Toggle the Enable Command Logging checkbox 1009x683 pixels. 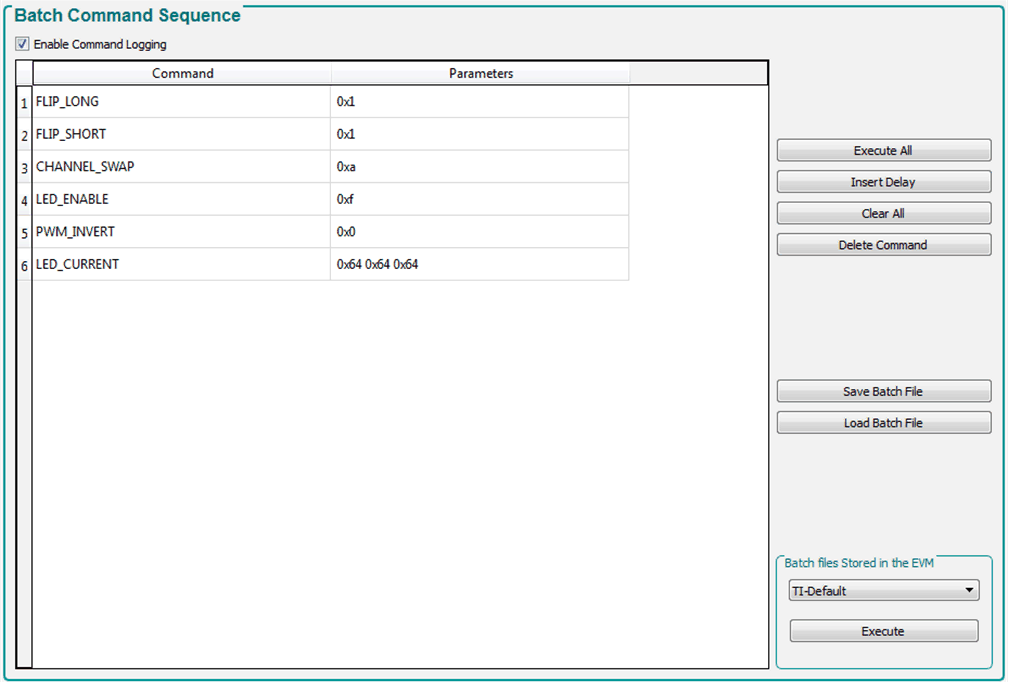22,44
